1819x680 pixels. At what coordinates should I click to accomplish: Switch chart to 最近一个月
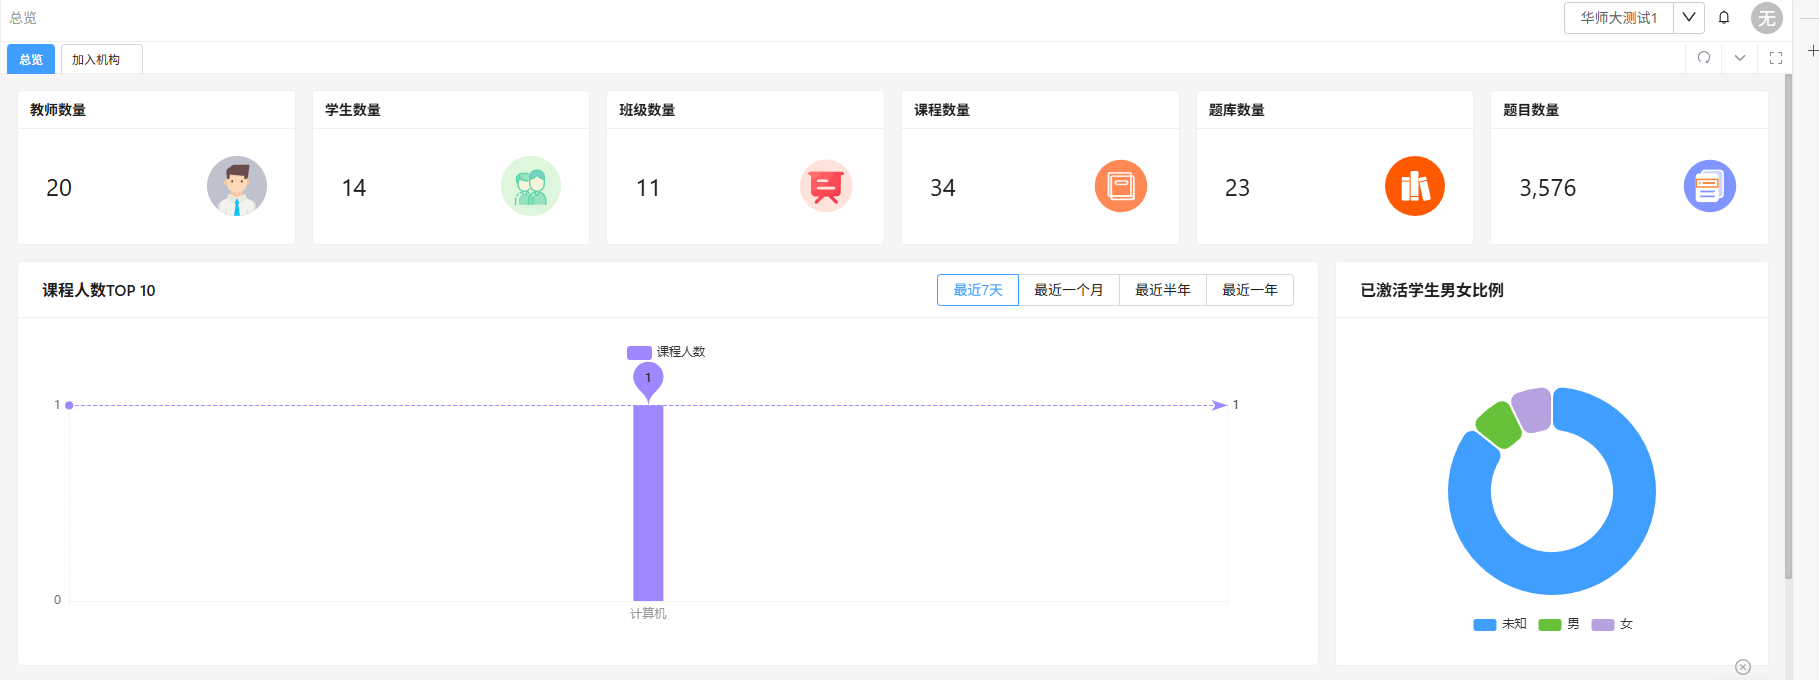[x=1068, y=290]
